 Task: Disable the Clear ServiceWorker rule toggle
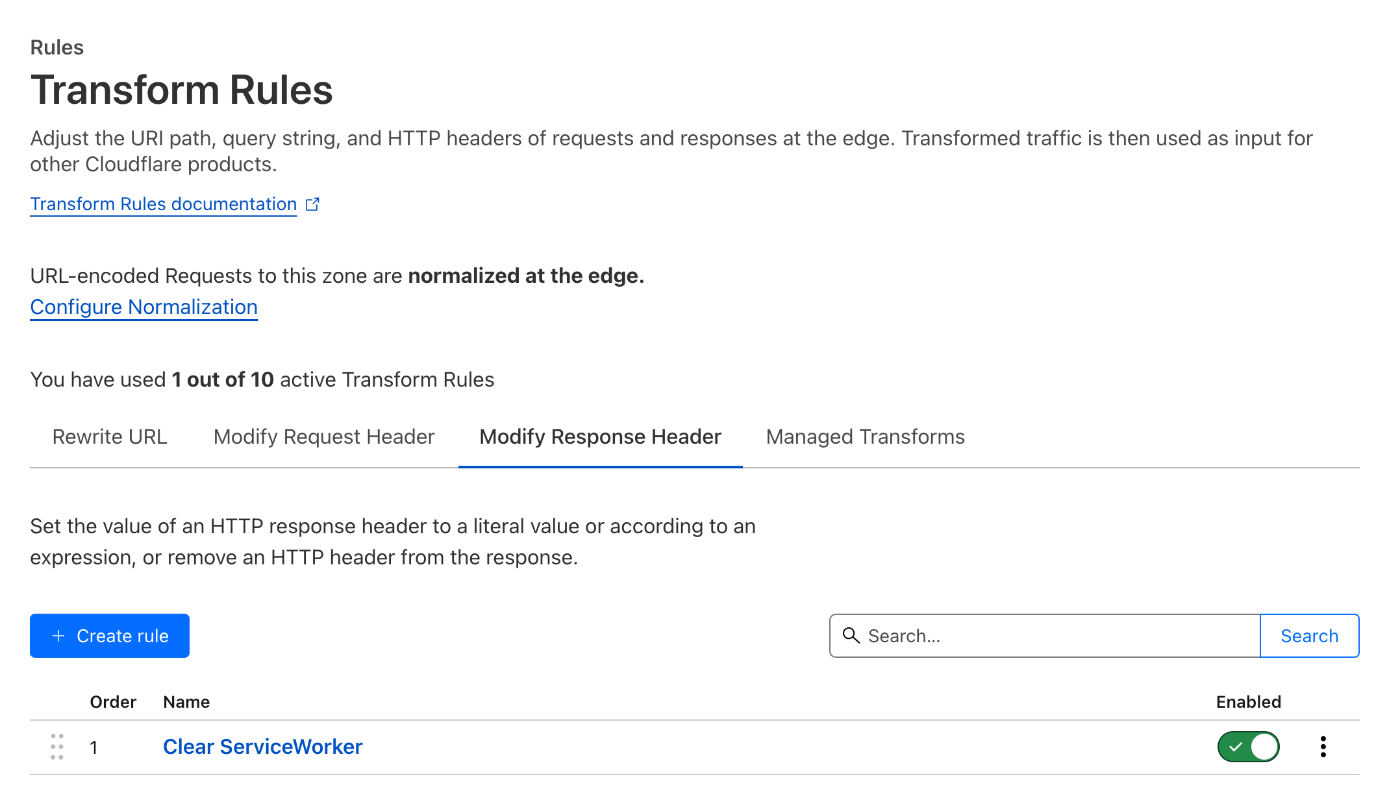(x=1248, y=747)
